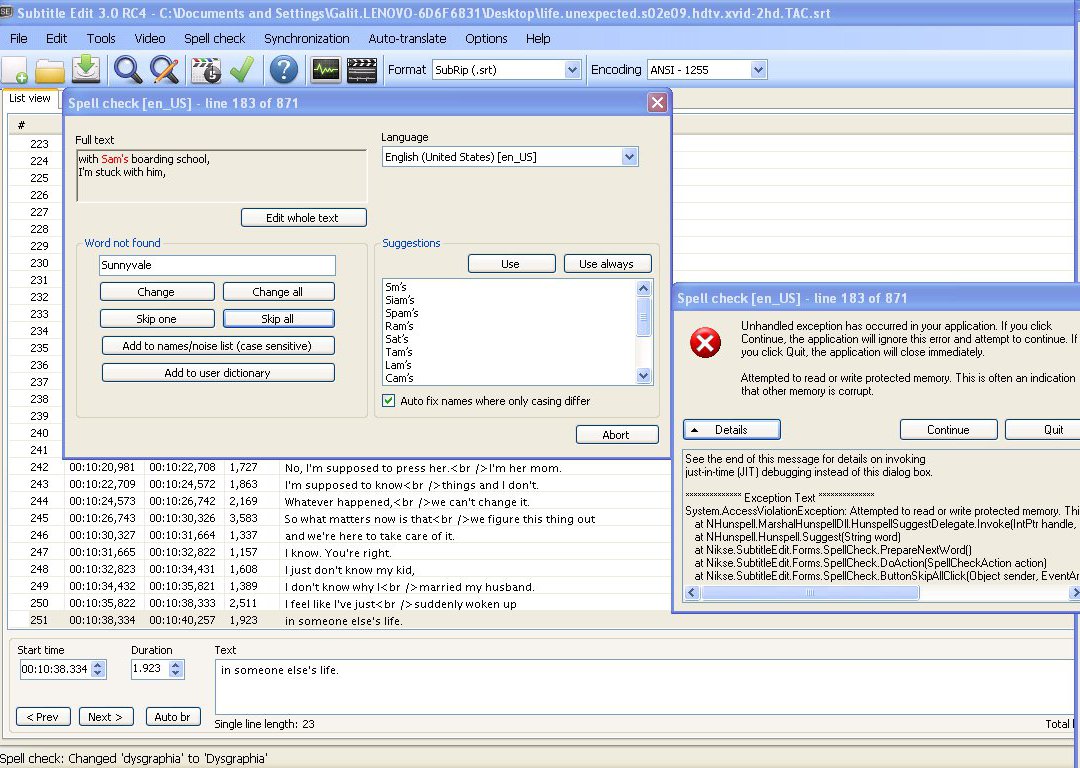The height and width of the screenshot is (768, 1080).
Task: Start spell check via green checkmark icon
Action: 242,70
